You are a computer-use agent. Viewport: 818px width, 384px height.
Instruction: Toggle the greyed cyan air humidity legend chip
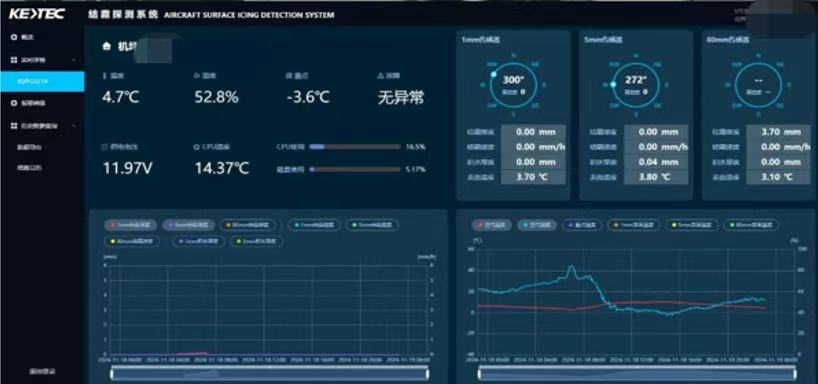(537, 225)
